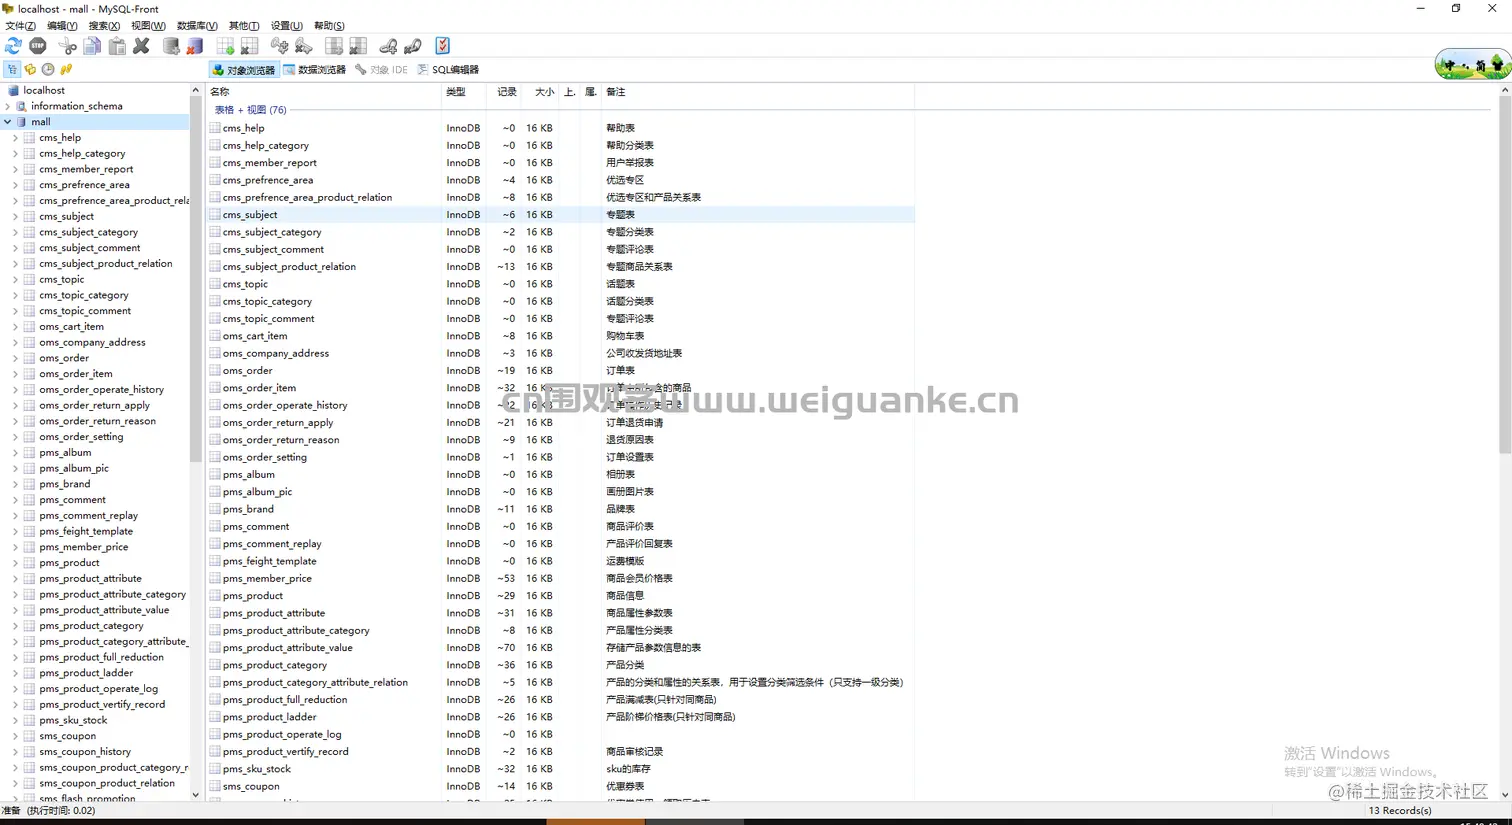Click navigator tree scrollbar down arrow
Image resolution: width=1512 pixels, height=825 pixels.
click(195, 795)
